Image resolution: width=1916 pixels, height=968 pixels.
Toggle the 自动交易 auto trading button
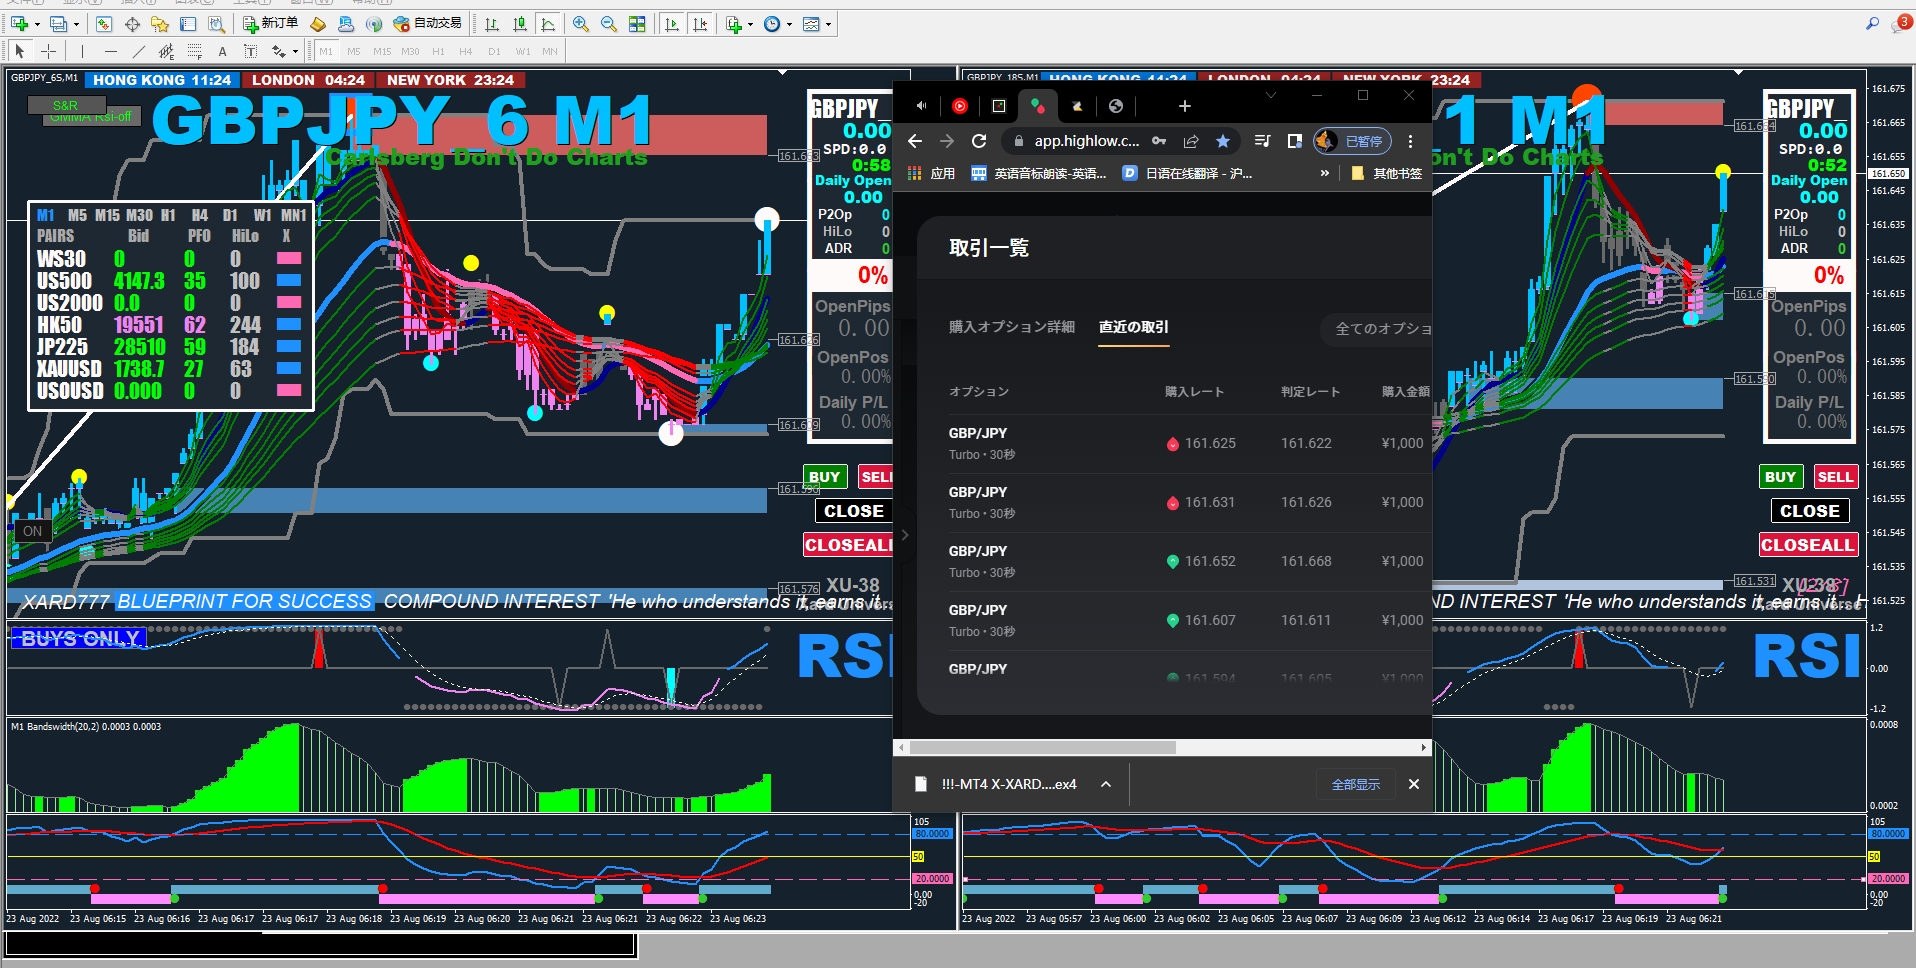tap(427, 23)
